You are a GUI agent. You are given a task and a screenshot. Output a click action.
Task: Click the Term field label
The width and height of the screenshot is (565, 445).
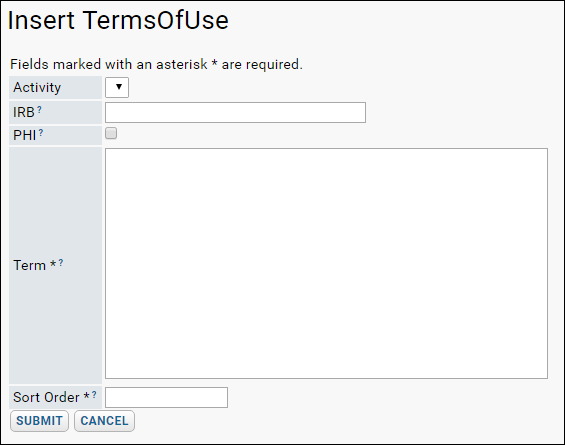30,266
